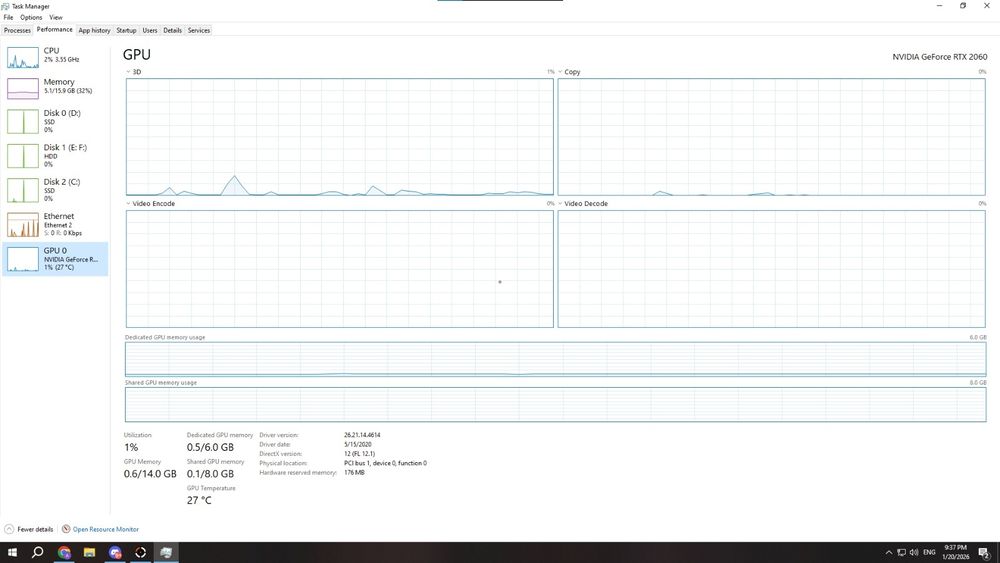The width and height of the screenshot is (1000, 563).
Task: Open the Options menu
Action: [31, 17]
